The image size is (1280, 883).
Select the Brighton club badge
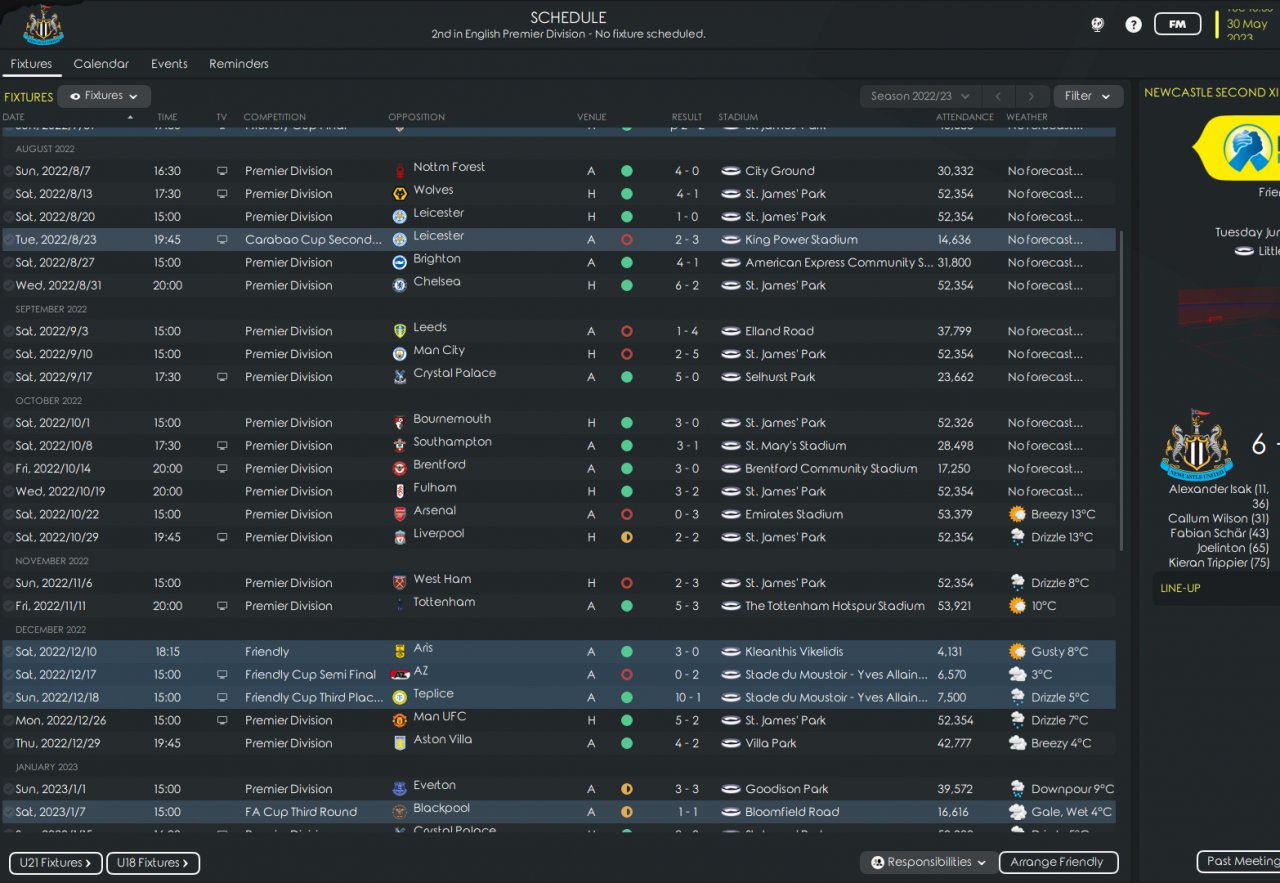tap(400, 262)
